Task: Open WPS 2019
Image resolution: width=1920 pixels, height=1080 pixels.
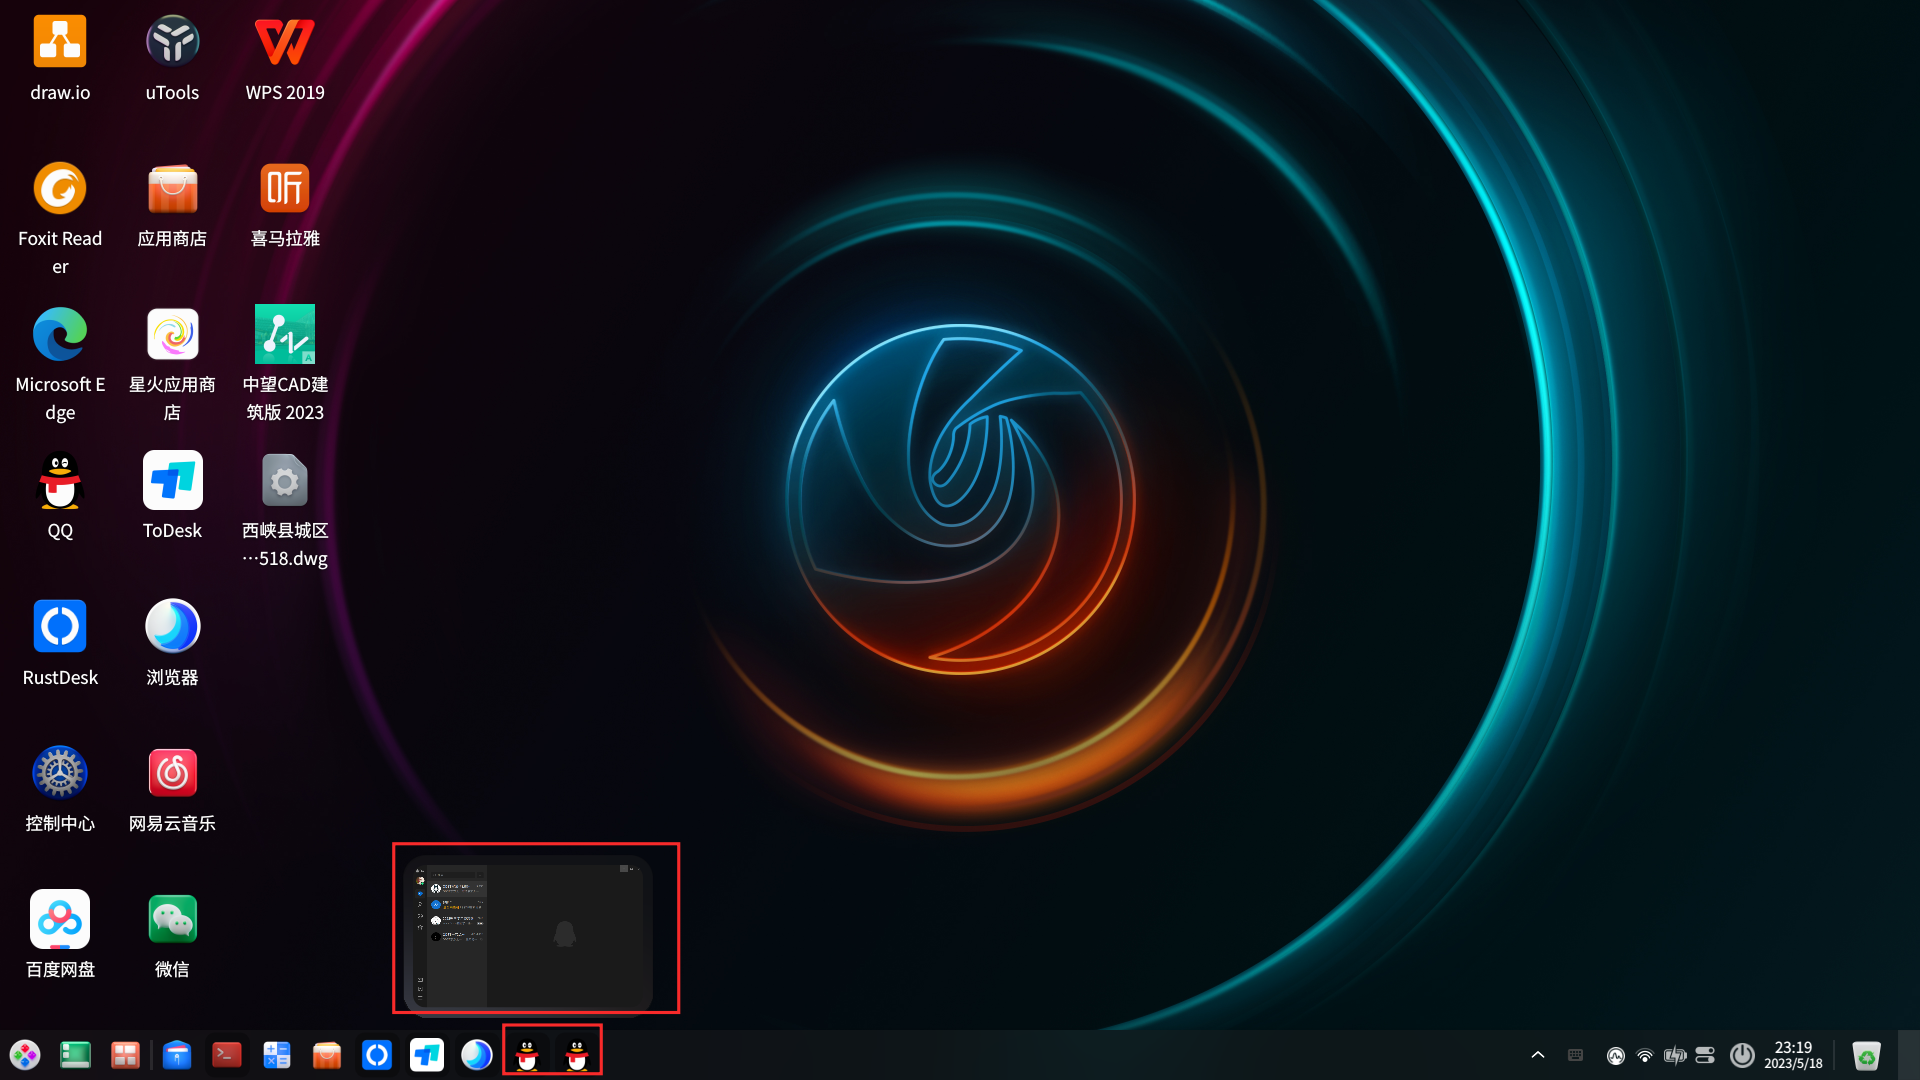Action: (284, 41)
